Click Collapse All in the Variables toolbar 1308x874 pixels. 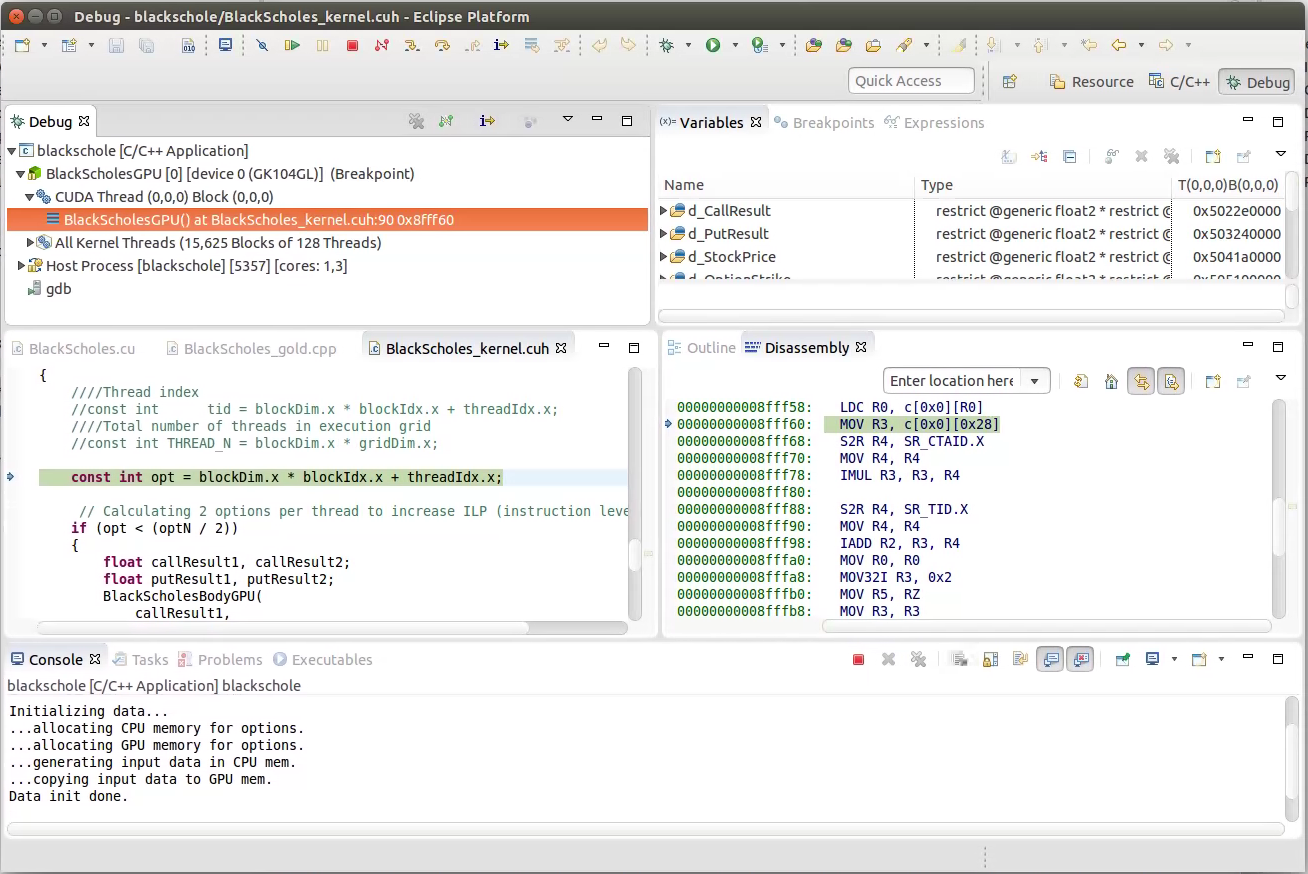pos(1069,156)
